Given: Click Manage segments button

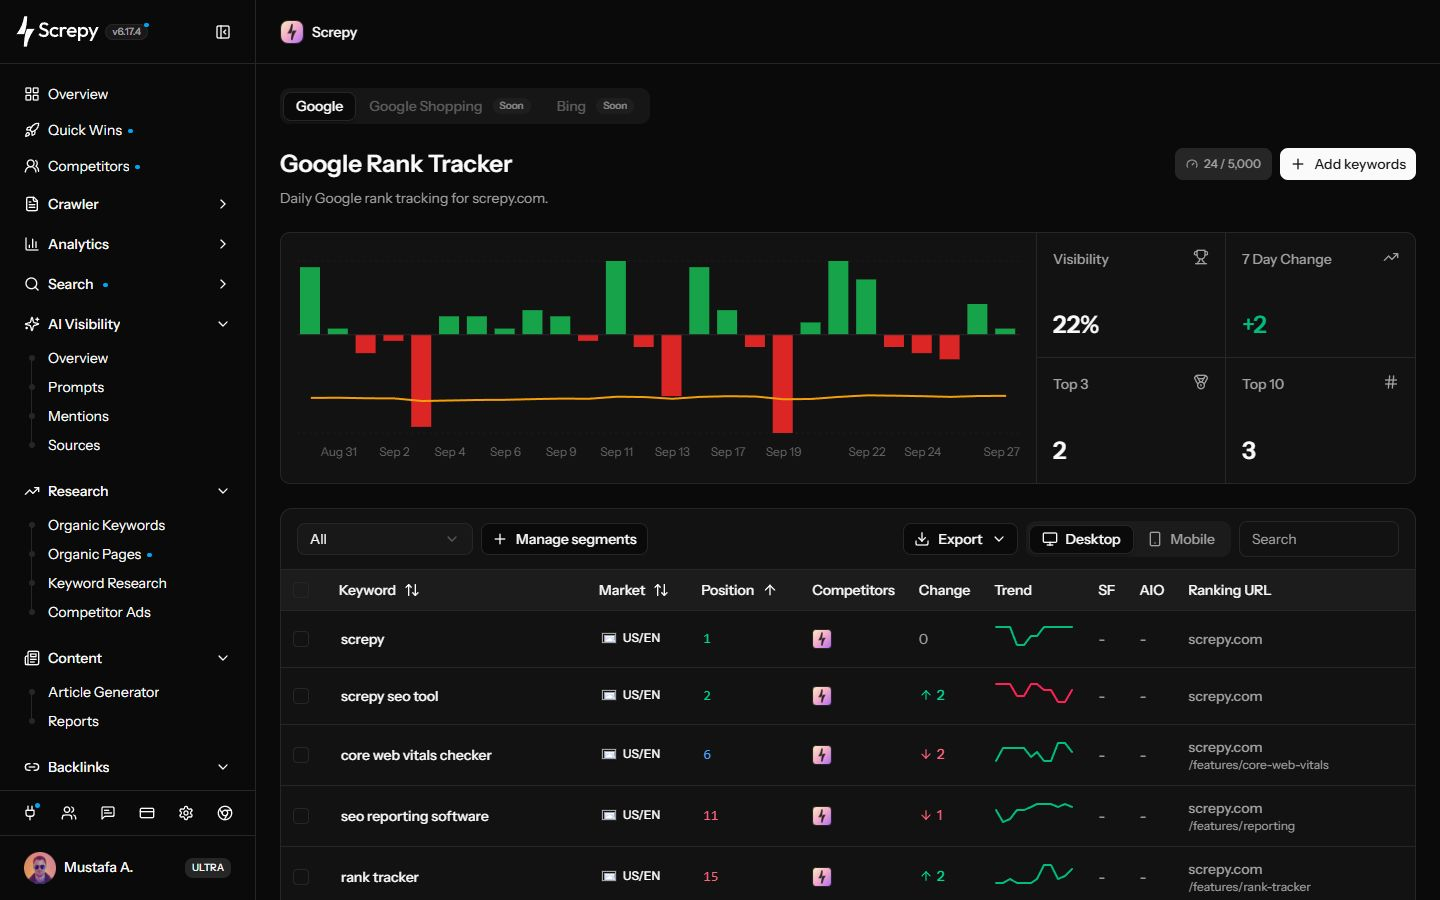Looking at the screenshot, I should click(564, 539).
